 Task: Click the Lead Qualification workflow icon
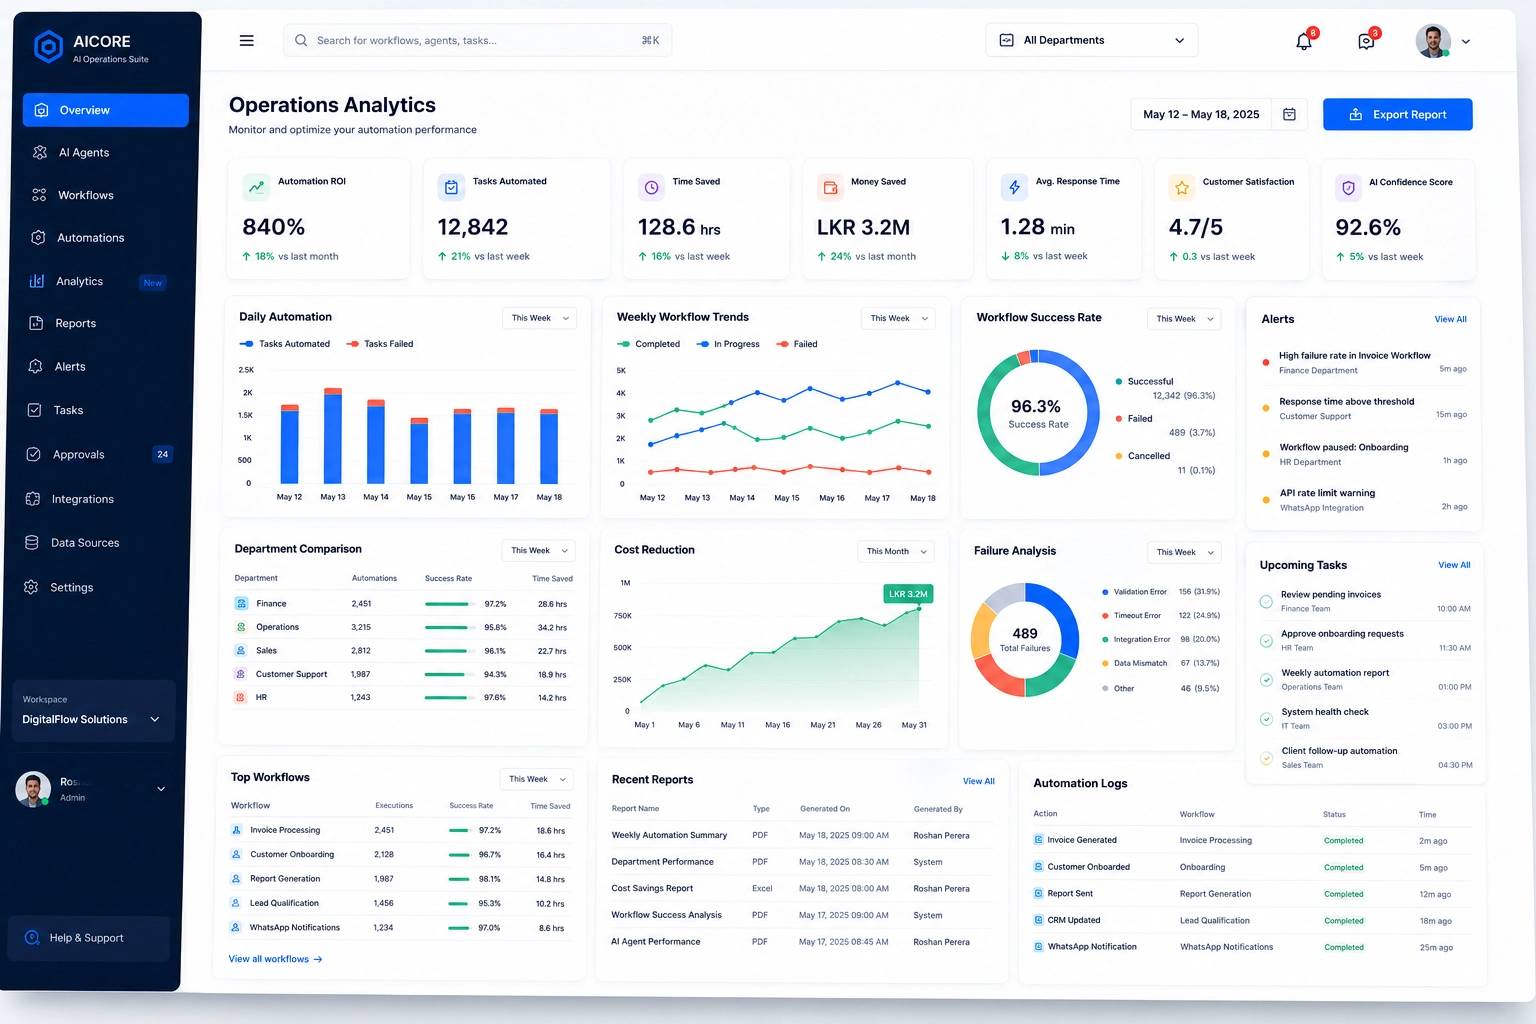click(236, 903)
